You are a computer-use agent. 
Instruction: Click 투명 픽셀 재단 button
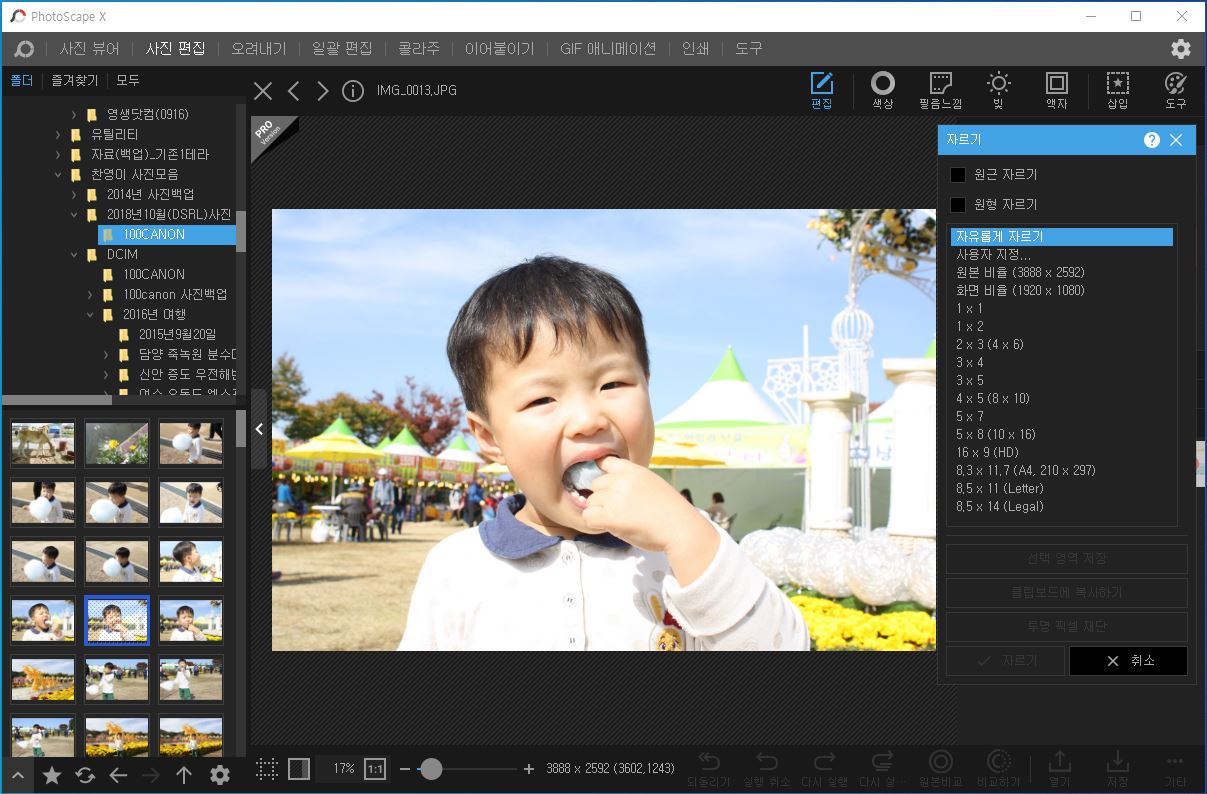pos(1067,626)
